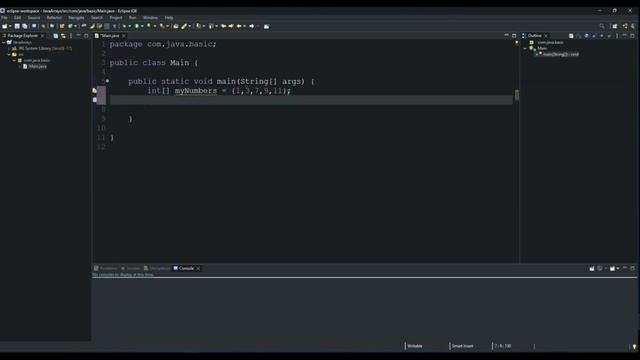640x360 pixels.
Task: Close the Console tab
Action: point(198,268)
